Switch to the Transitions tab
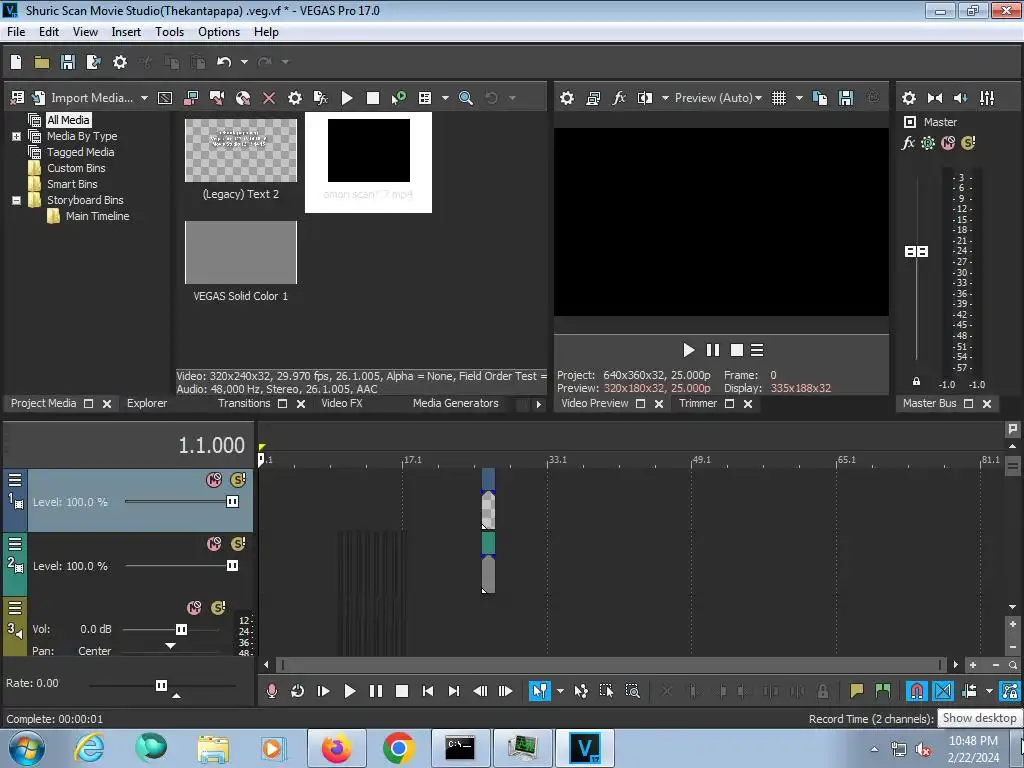Screen dimensions: 1024x768 pos(244,404)
